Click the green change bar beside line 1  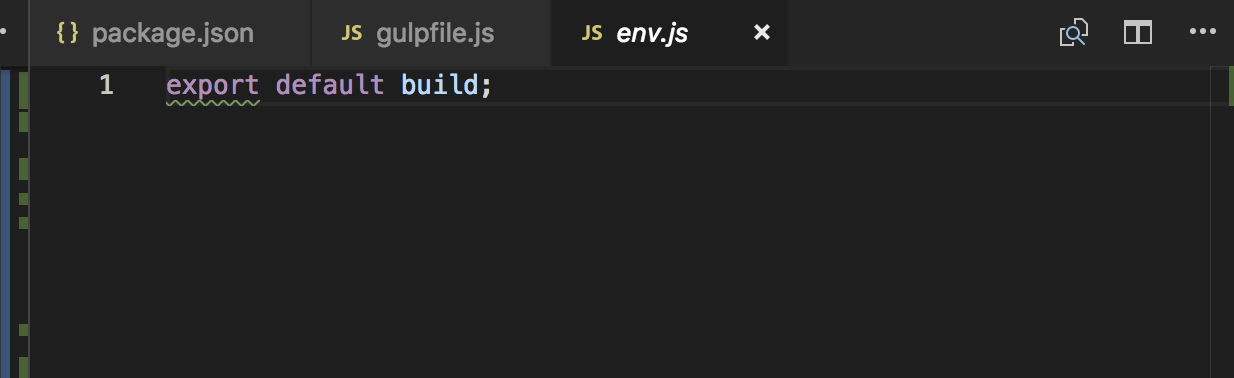click(24, 88)
